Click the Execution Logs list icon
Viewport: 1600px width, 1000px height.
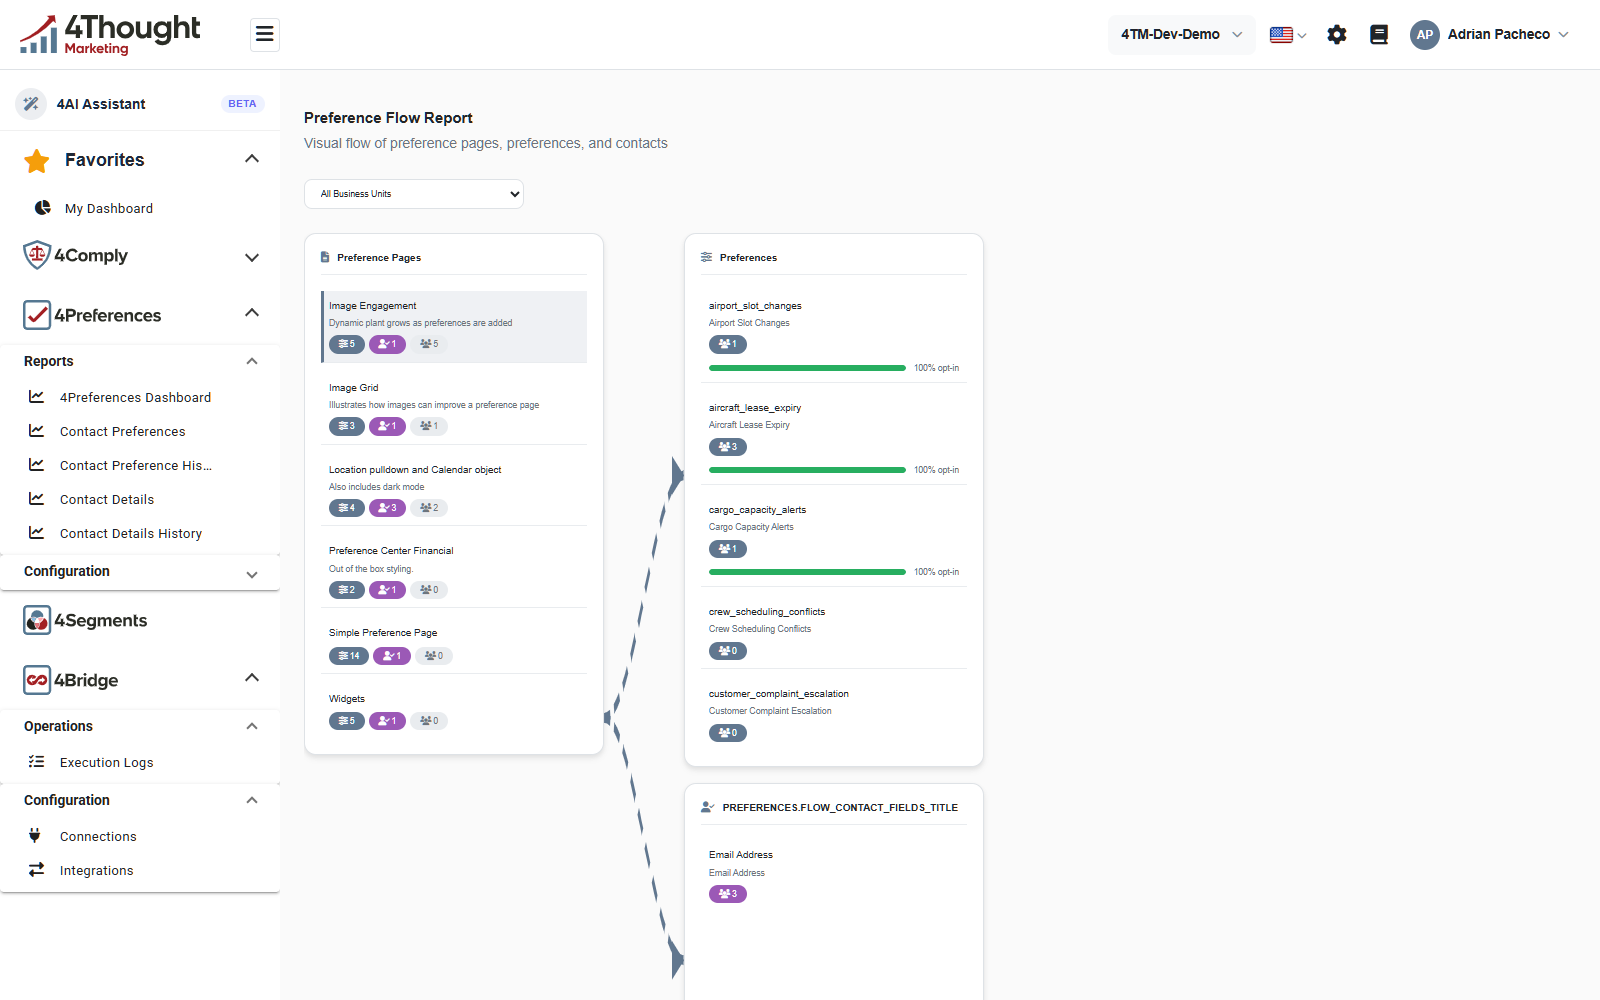pos(37,762)
